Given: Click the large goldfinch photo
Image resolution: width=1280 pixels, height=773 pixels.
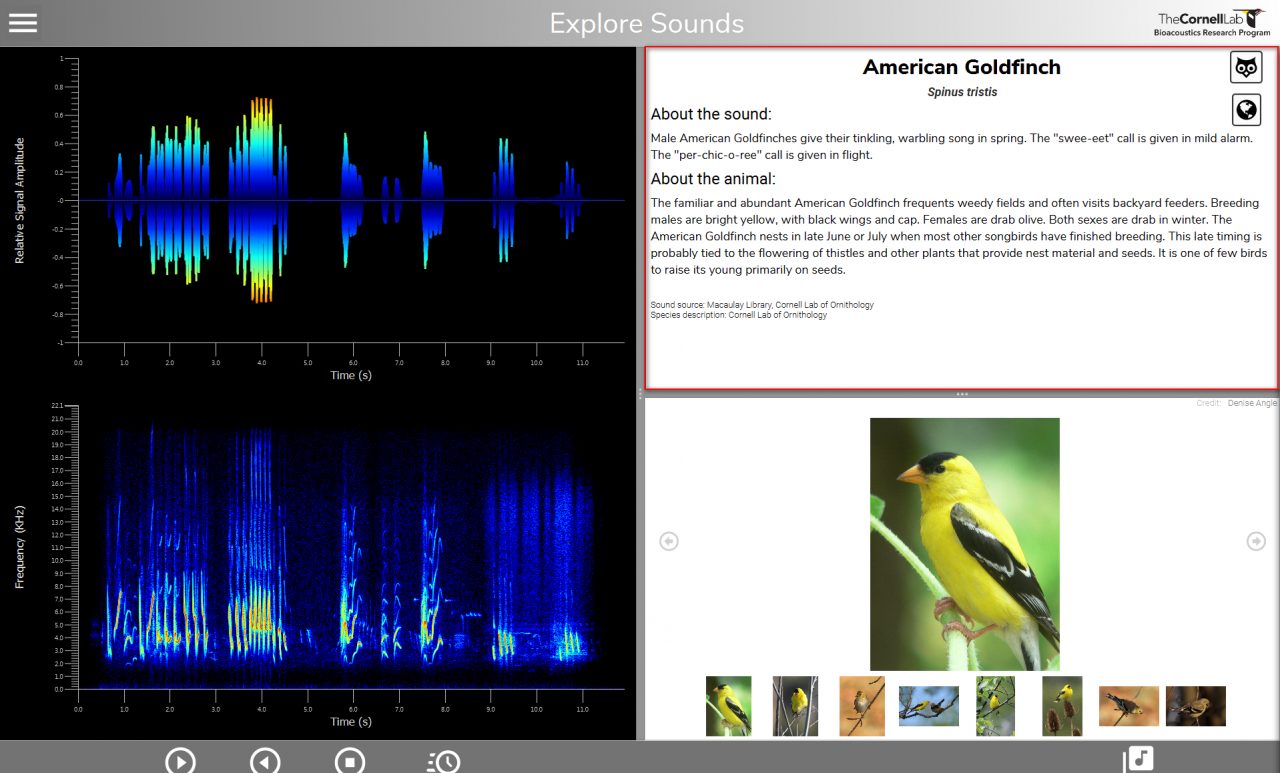Looking at the screenshot, I should point(964,541).
